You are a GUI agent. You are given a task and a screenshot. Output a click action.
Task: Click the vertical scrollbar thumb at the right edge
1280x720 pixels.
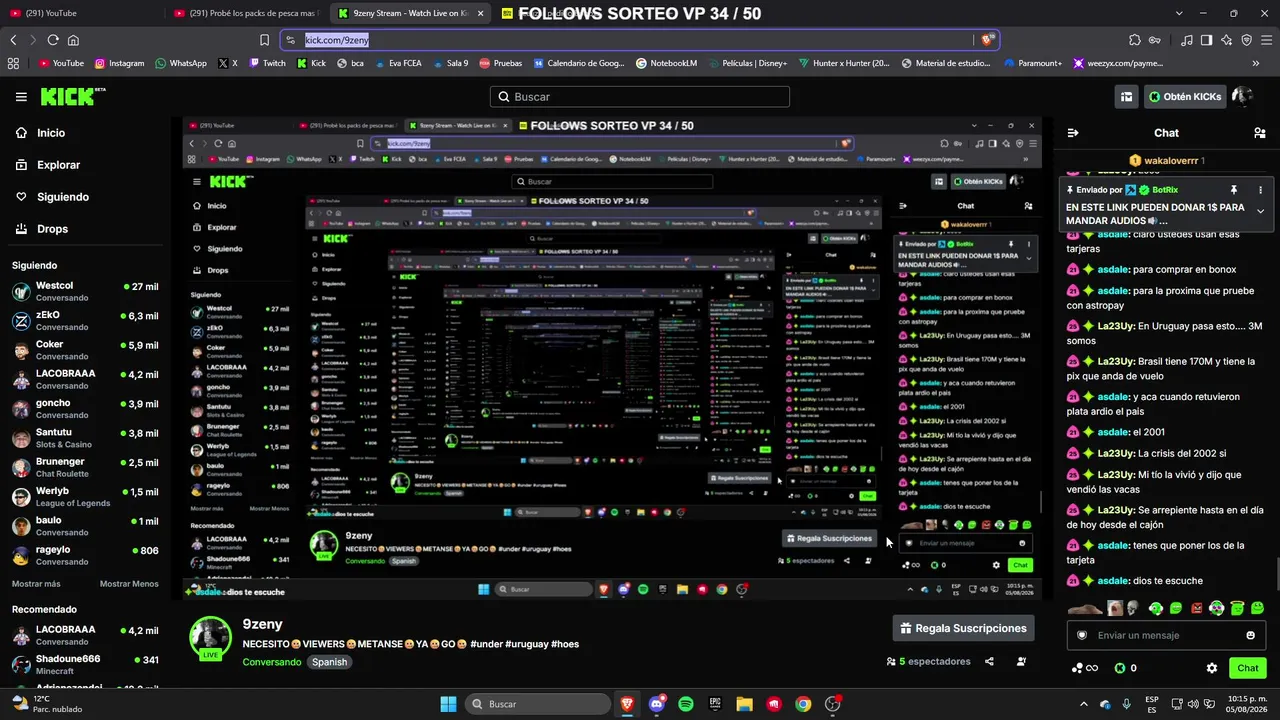(x=1276, y=574)
